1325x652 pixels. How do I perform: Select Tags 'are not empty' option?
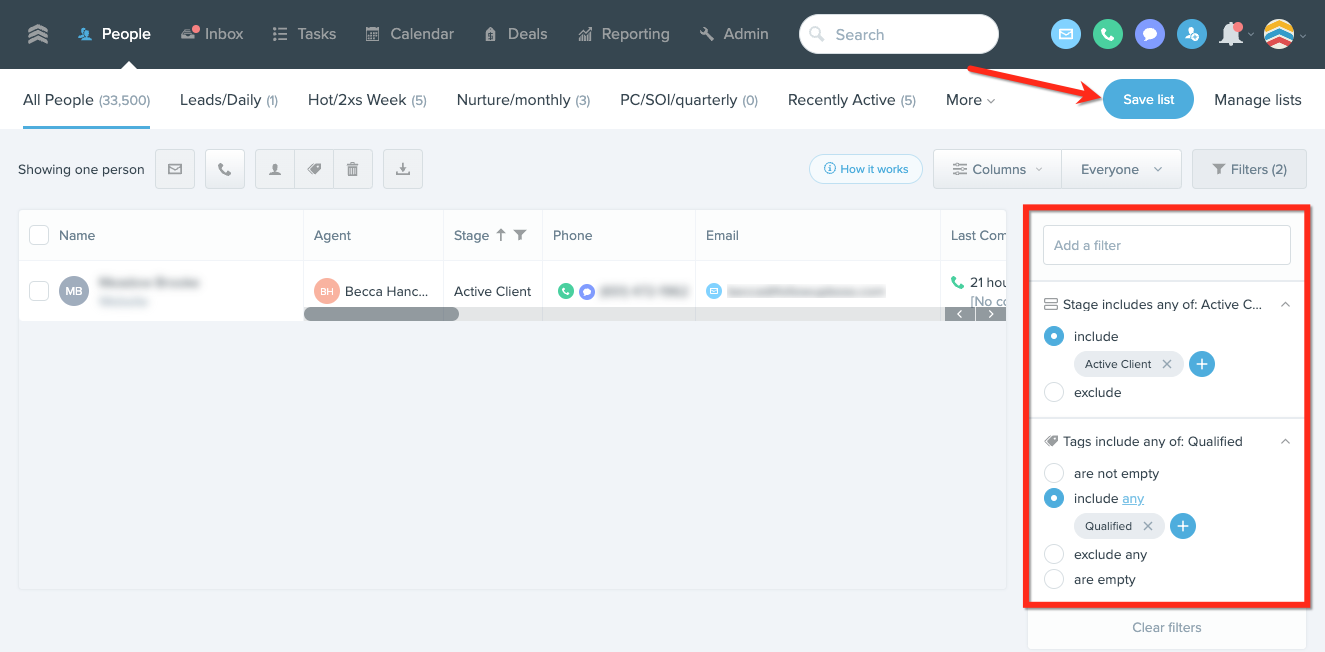click(x=1054, y=473)
